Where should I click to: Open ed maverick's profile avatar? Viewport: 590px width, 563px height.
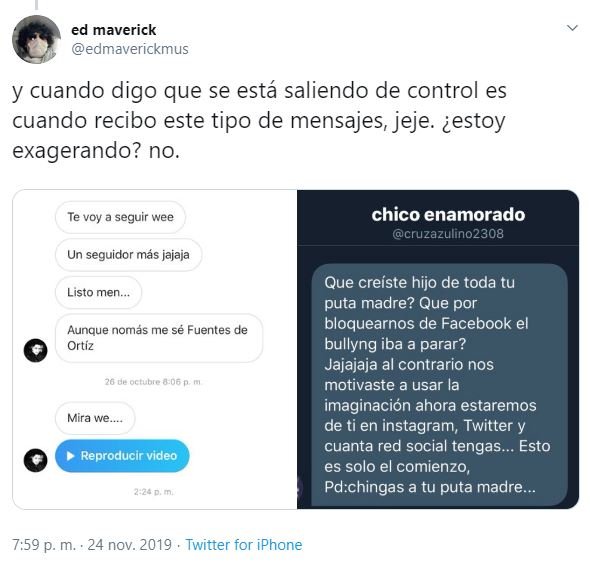tap(36, 40)
